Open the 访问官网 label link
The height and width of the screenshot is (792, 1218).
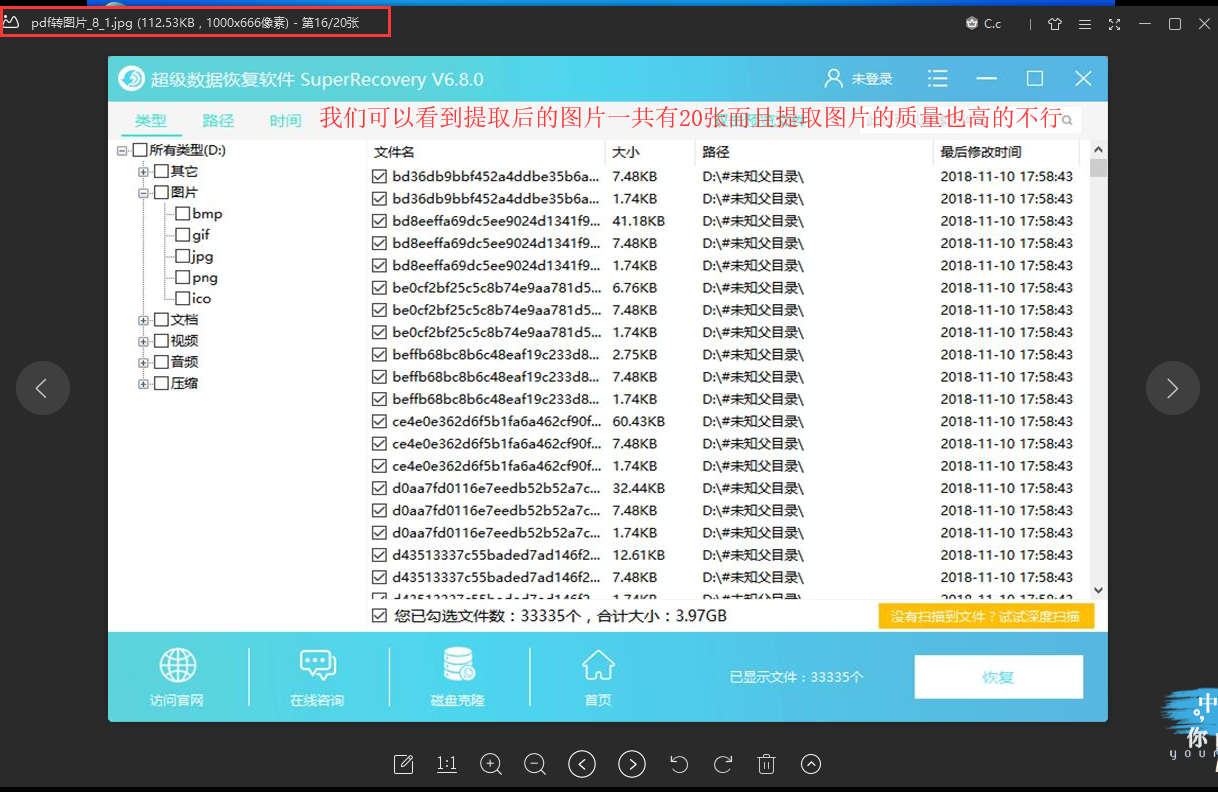point(177,700)
